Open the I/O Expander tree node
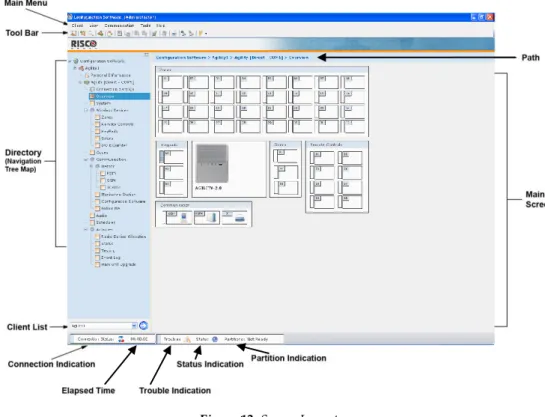The image size is (545, 417). click(x=114, y=145)
